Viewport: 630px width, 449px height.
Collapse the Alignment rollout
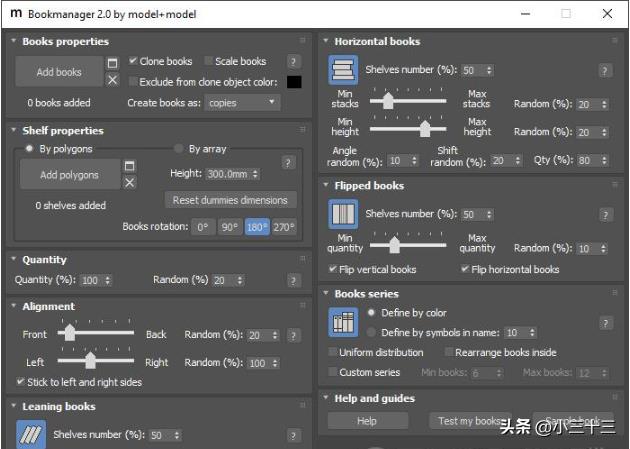coord(14,306)
